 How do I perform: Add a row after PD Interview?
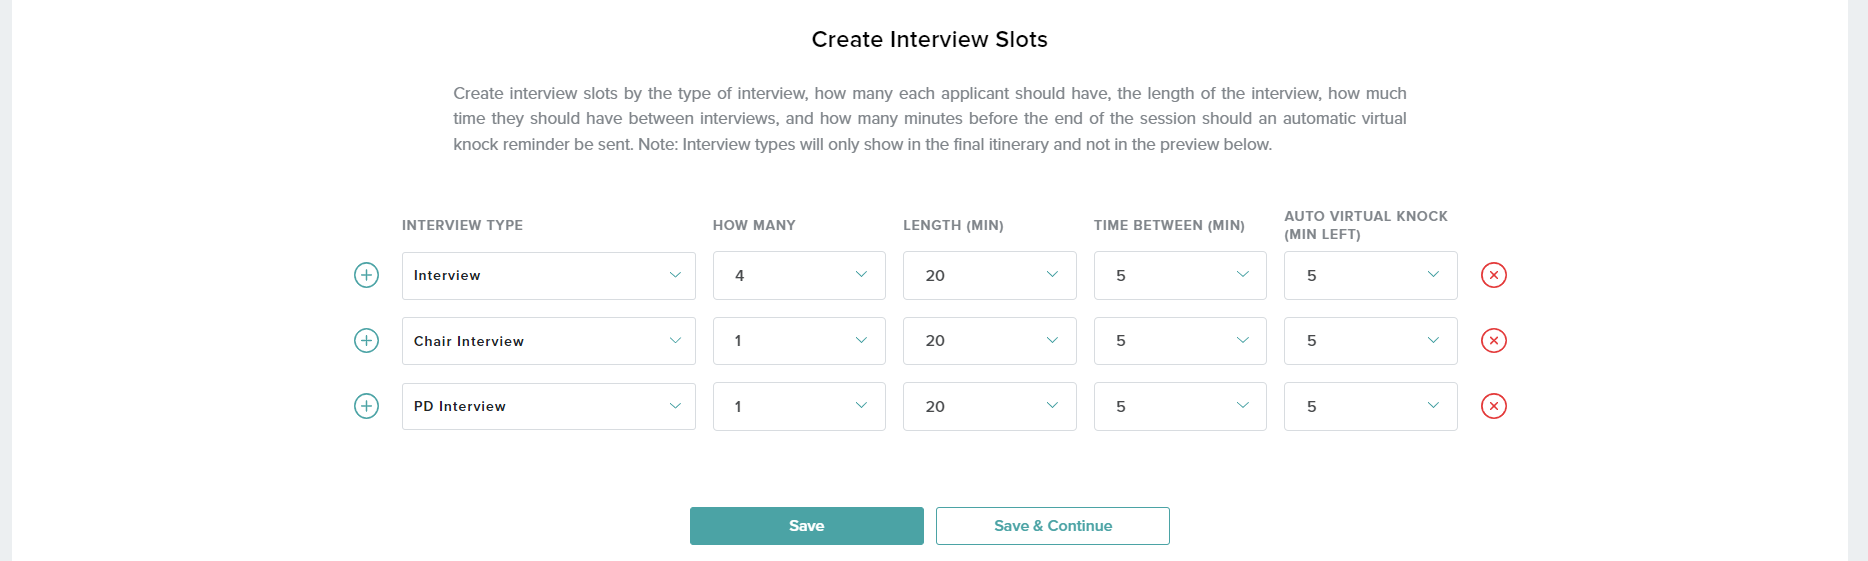367,406
